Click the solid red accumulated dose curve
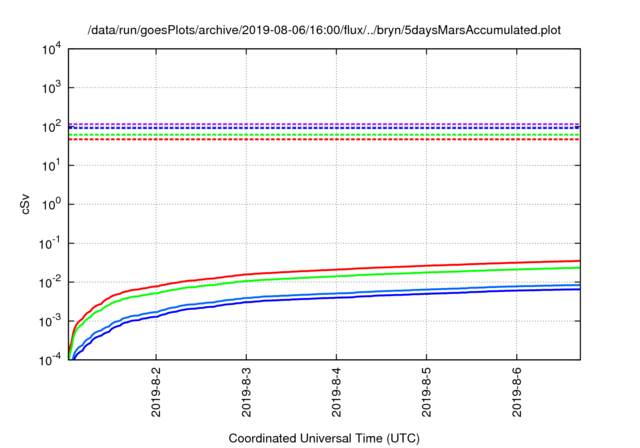The image size is (640, 448). (336, 269)
